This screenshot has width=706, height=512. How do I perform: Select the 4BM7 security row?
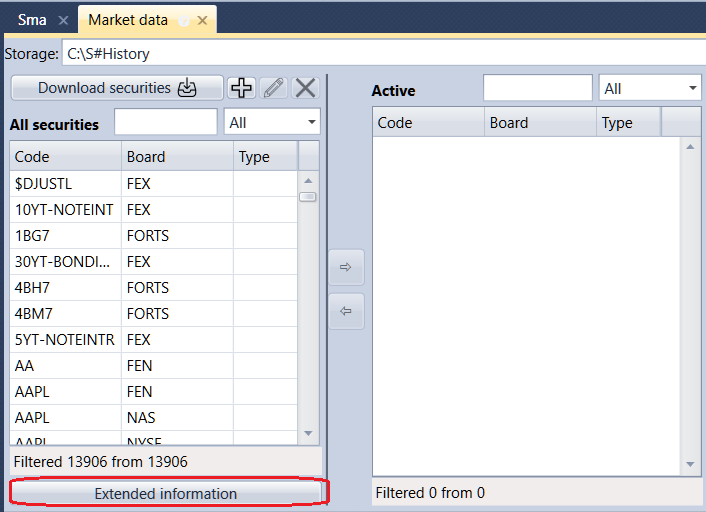(154, 313)
